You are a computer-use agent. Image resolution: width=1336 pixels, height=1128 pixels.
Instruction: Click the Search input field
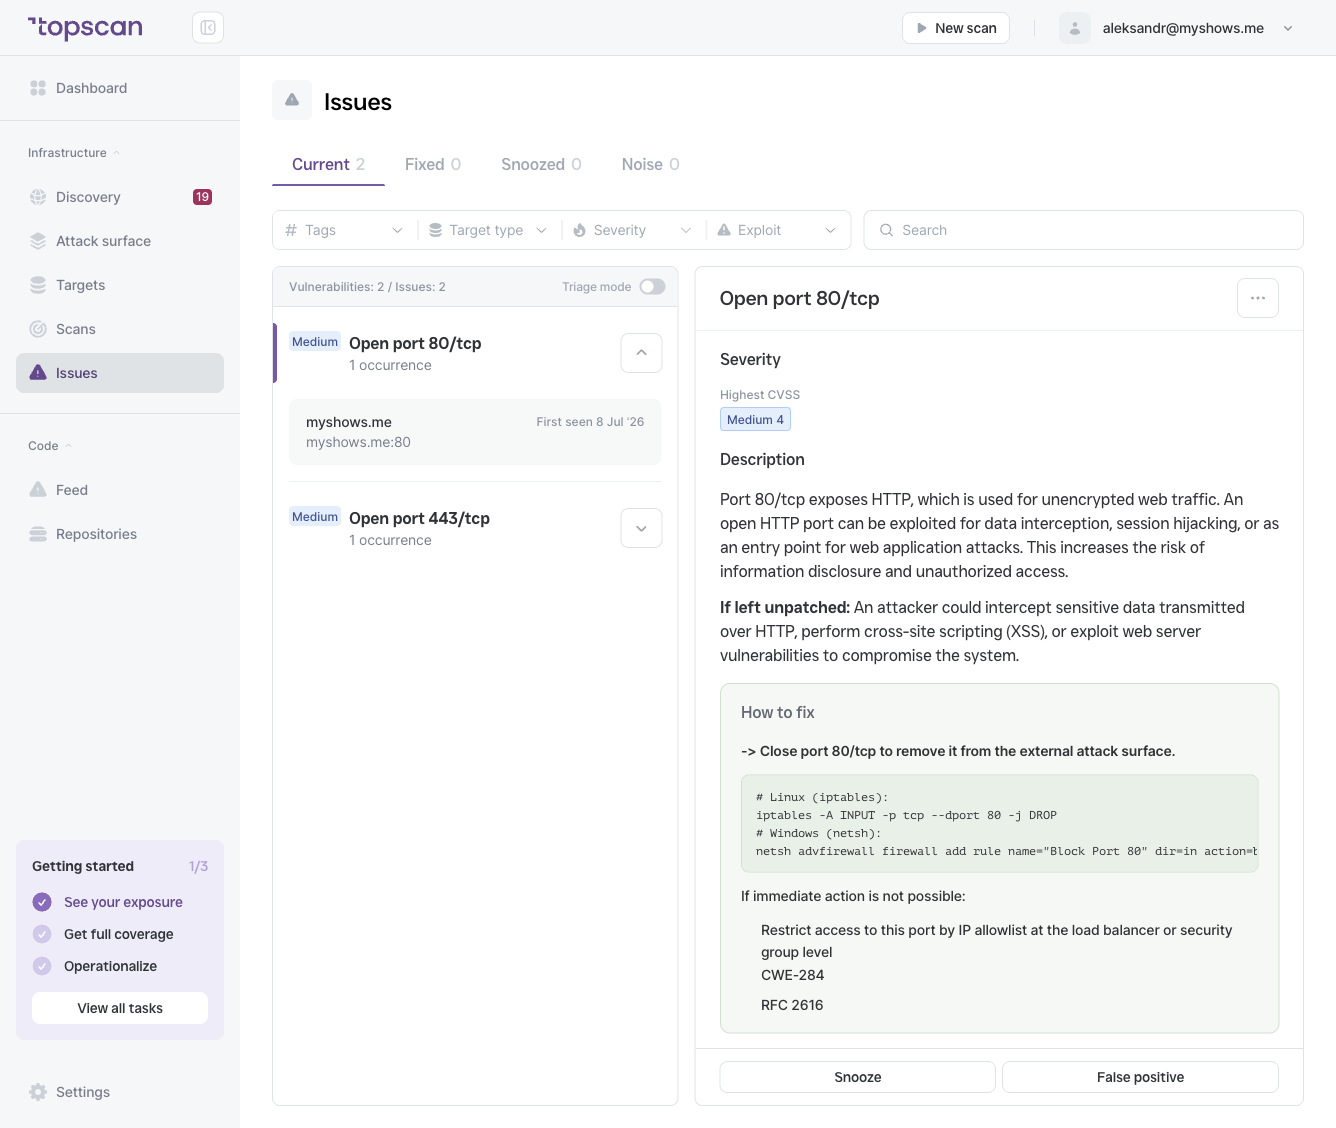click(1083, 230)
